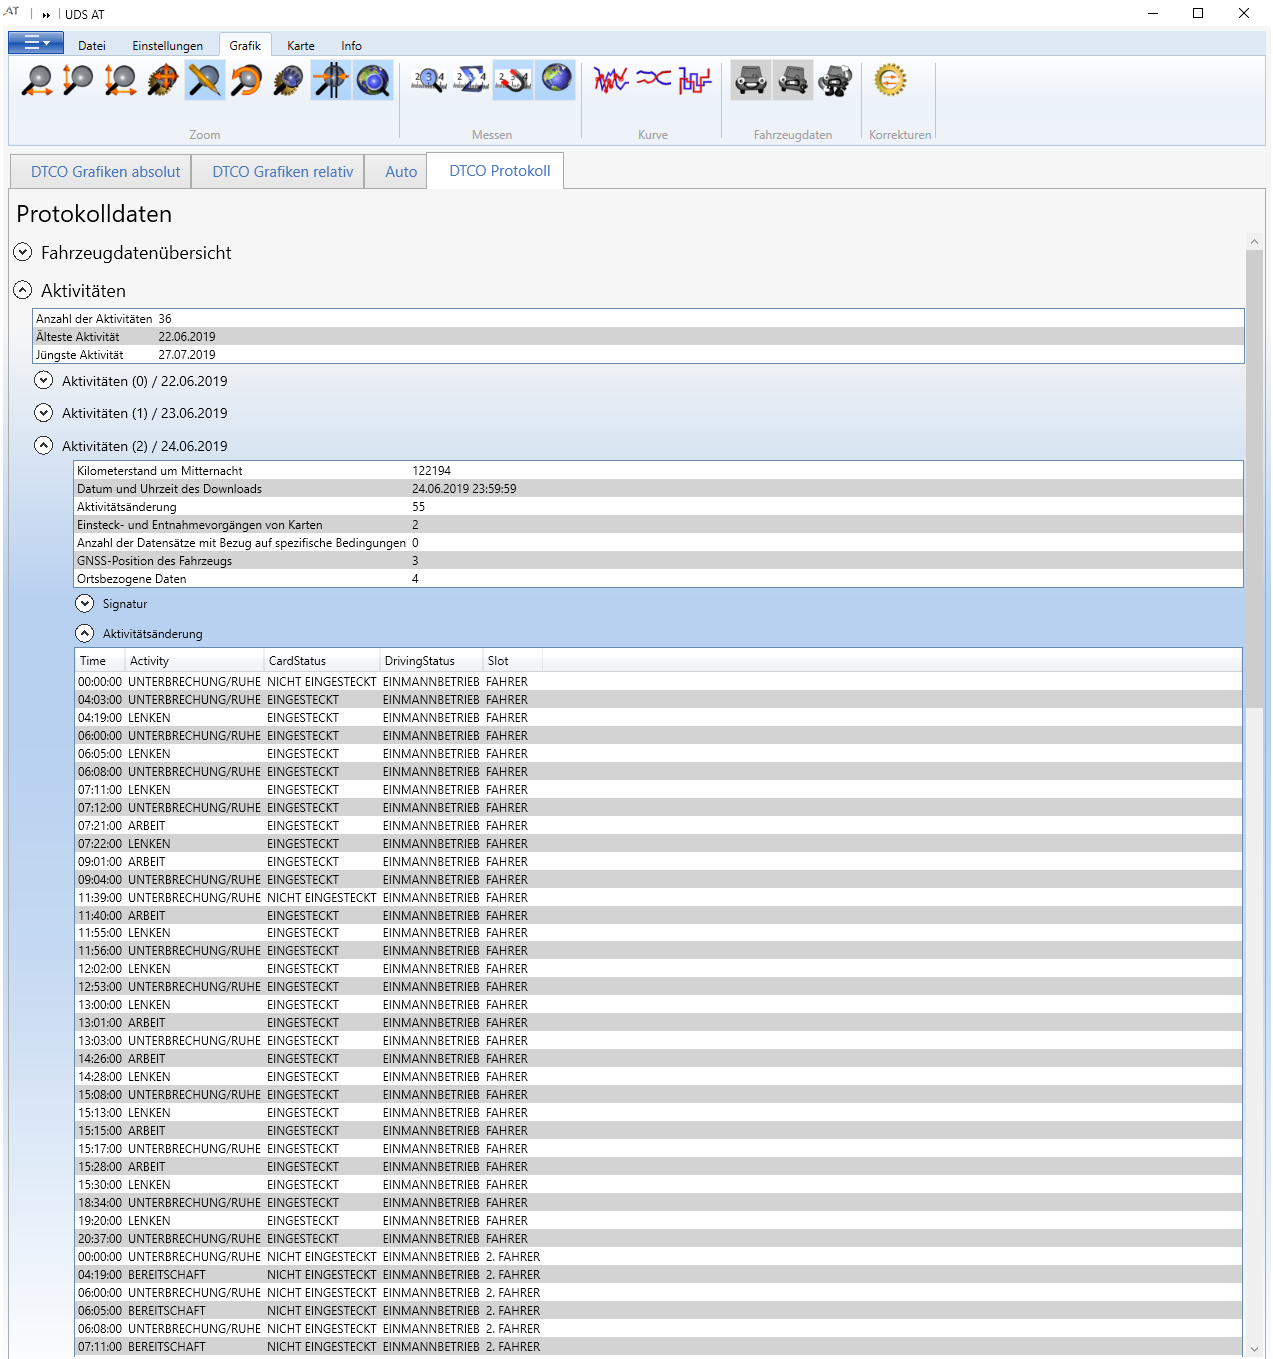Click the jagged red-blue curve icon

pyautogui.click(x=611, y=80)
